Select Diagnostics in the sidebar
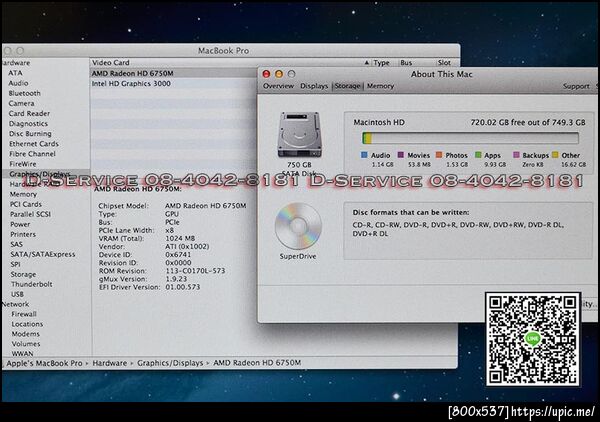The height and width of the screenshot is (422, 600). [x=28, y=124]
